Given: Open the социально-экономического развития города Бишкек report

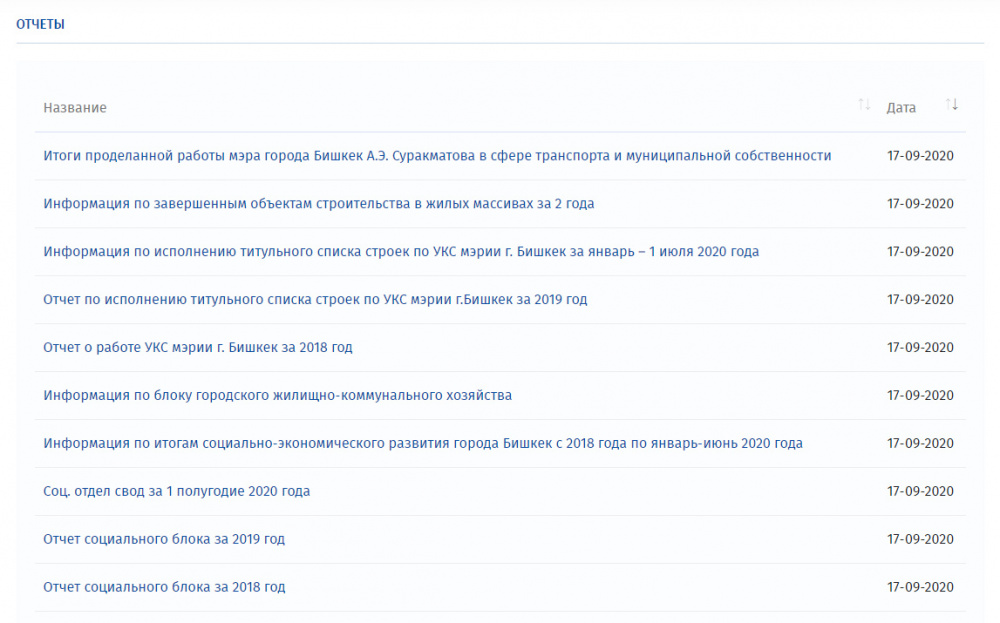Looking at the screenshot, I should (x=422, y=443).
